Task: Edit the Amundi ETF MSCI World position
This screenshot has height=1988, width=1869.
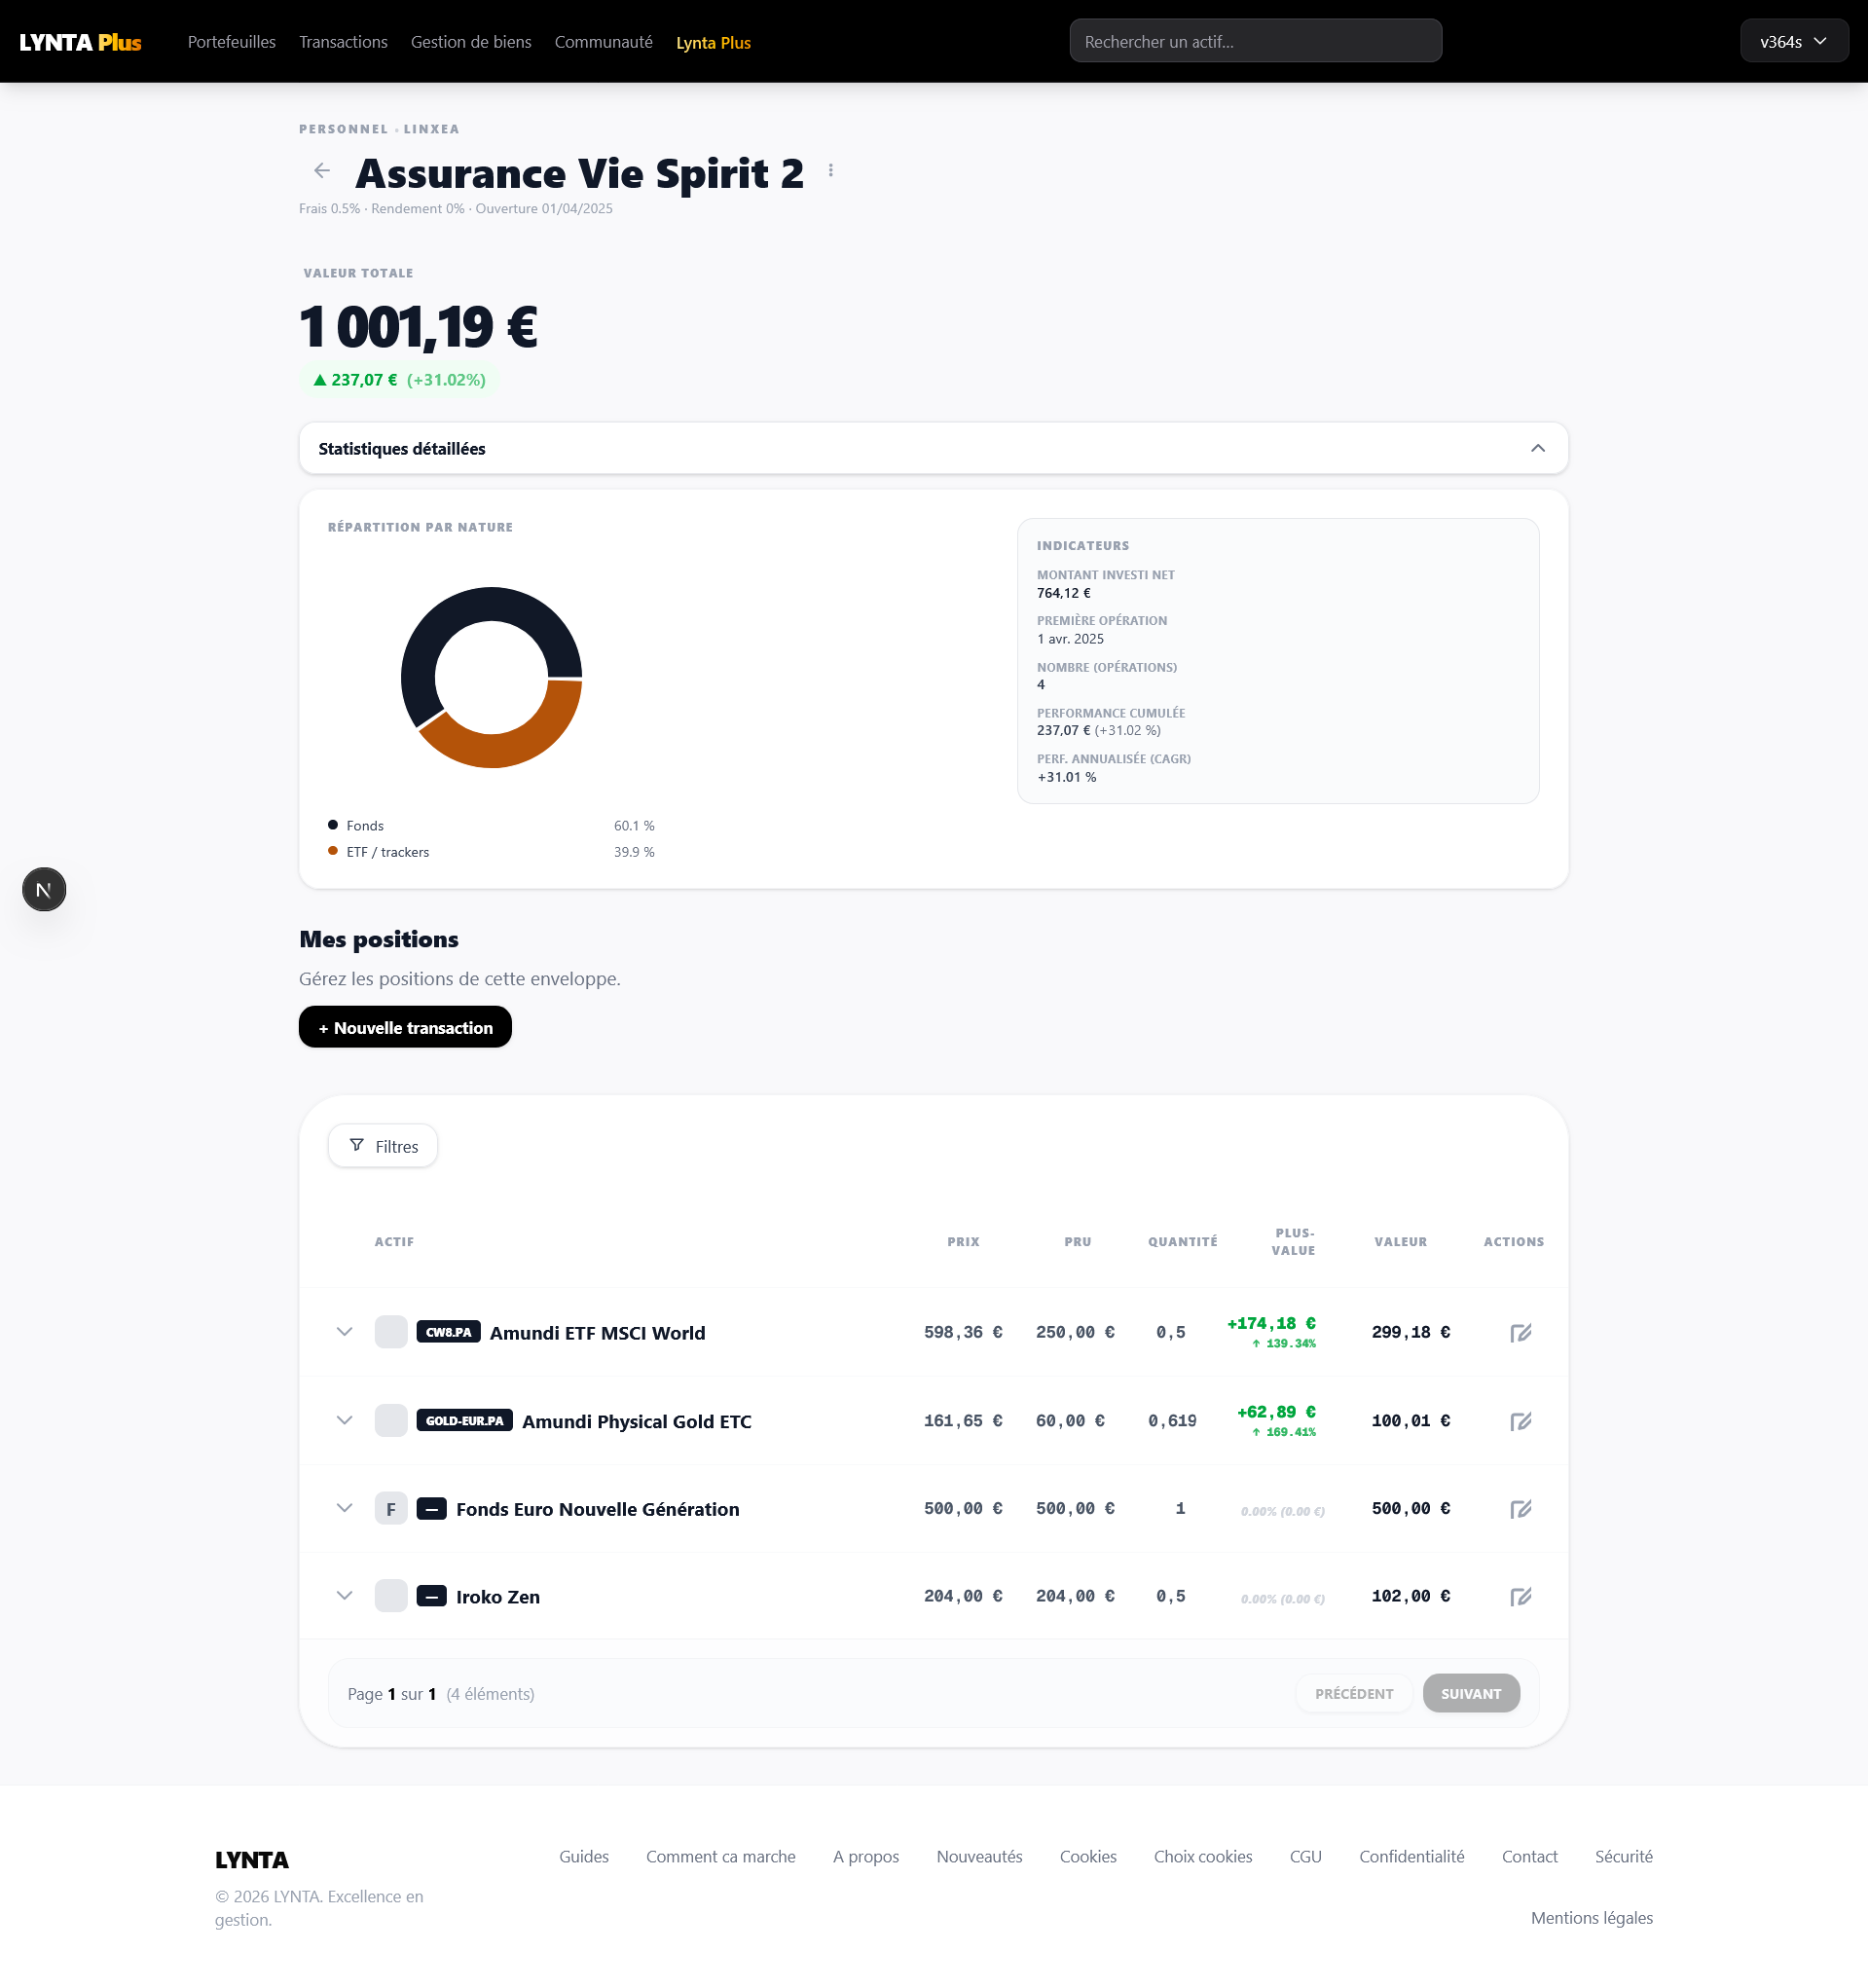Action: click(1522, 1333)
